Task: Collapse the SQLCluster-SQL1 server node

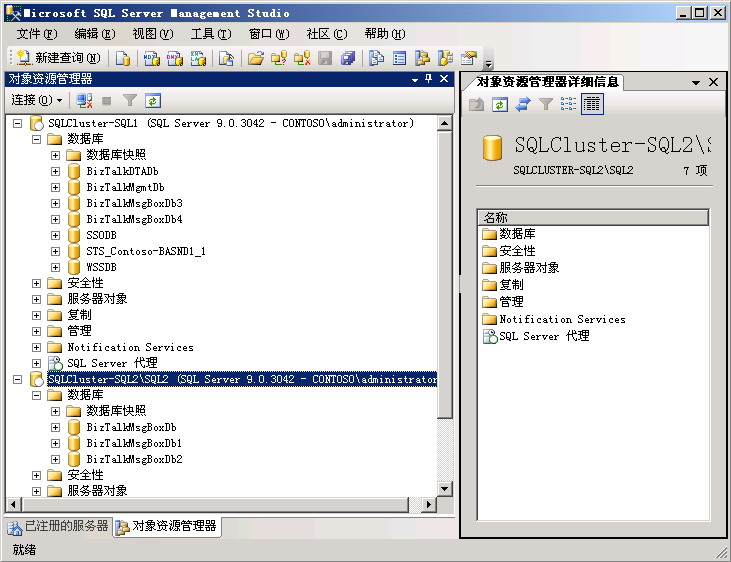Action: (17, 124)
